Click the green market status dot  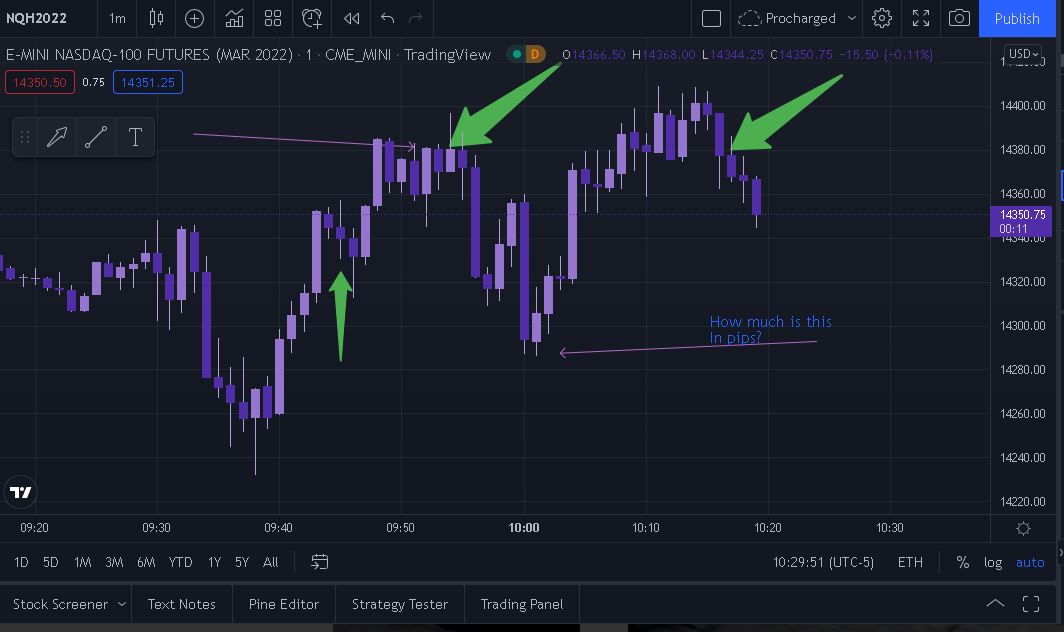(x=516, y=54)
